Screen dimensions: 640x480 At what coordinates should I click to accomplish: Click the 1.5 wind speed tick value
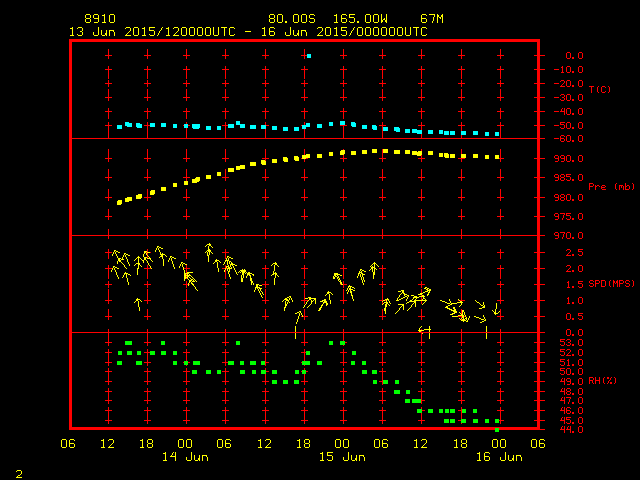pos(574,285)
